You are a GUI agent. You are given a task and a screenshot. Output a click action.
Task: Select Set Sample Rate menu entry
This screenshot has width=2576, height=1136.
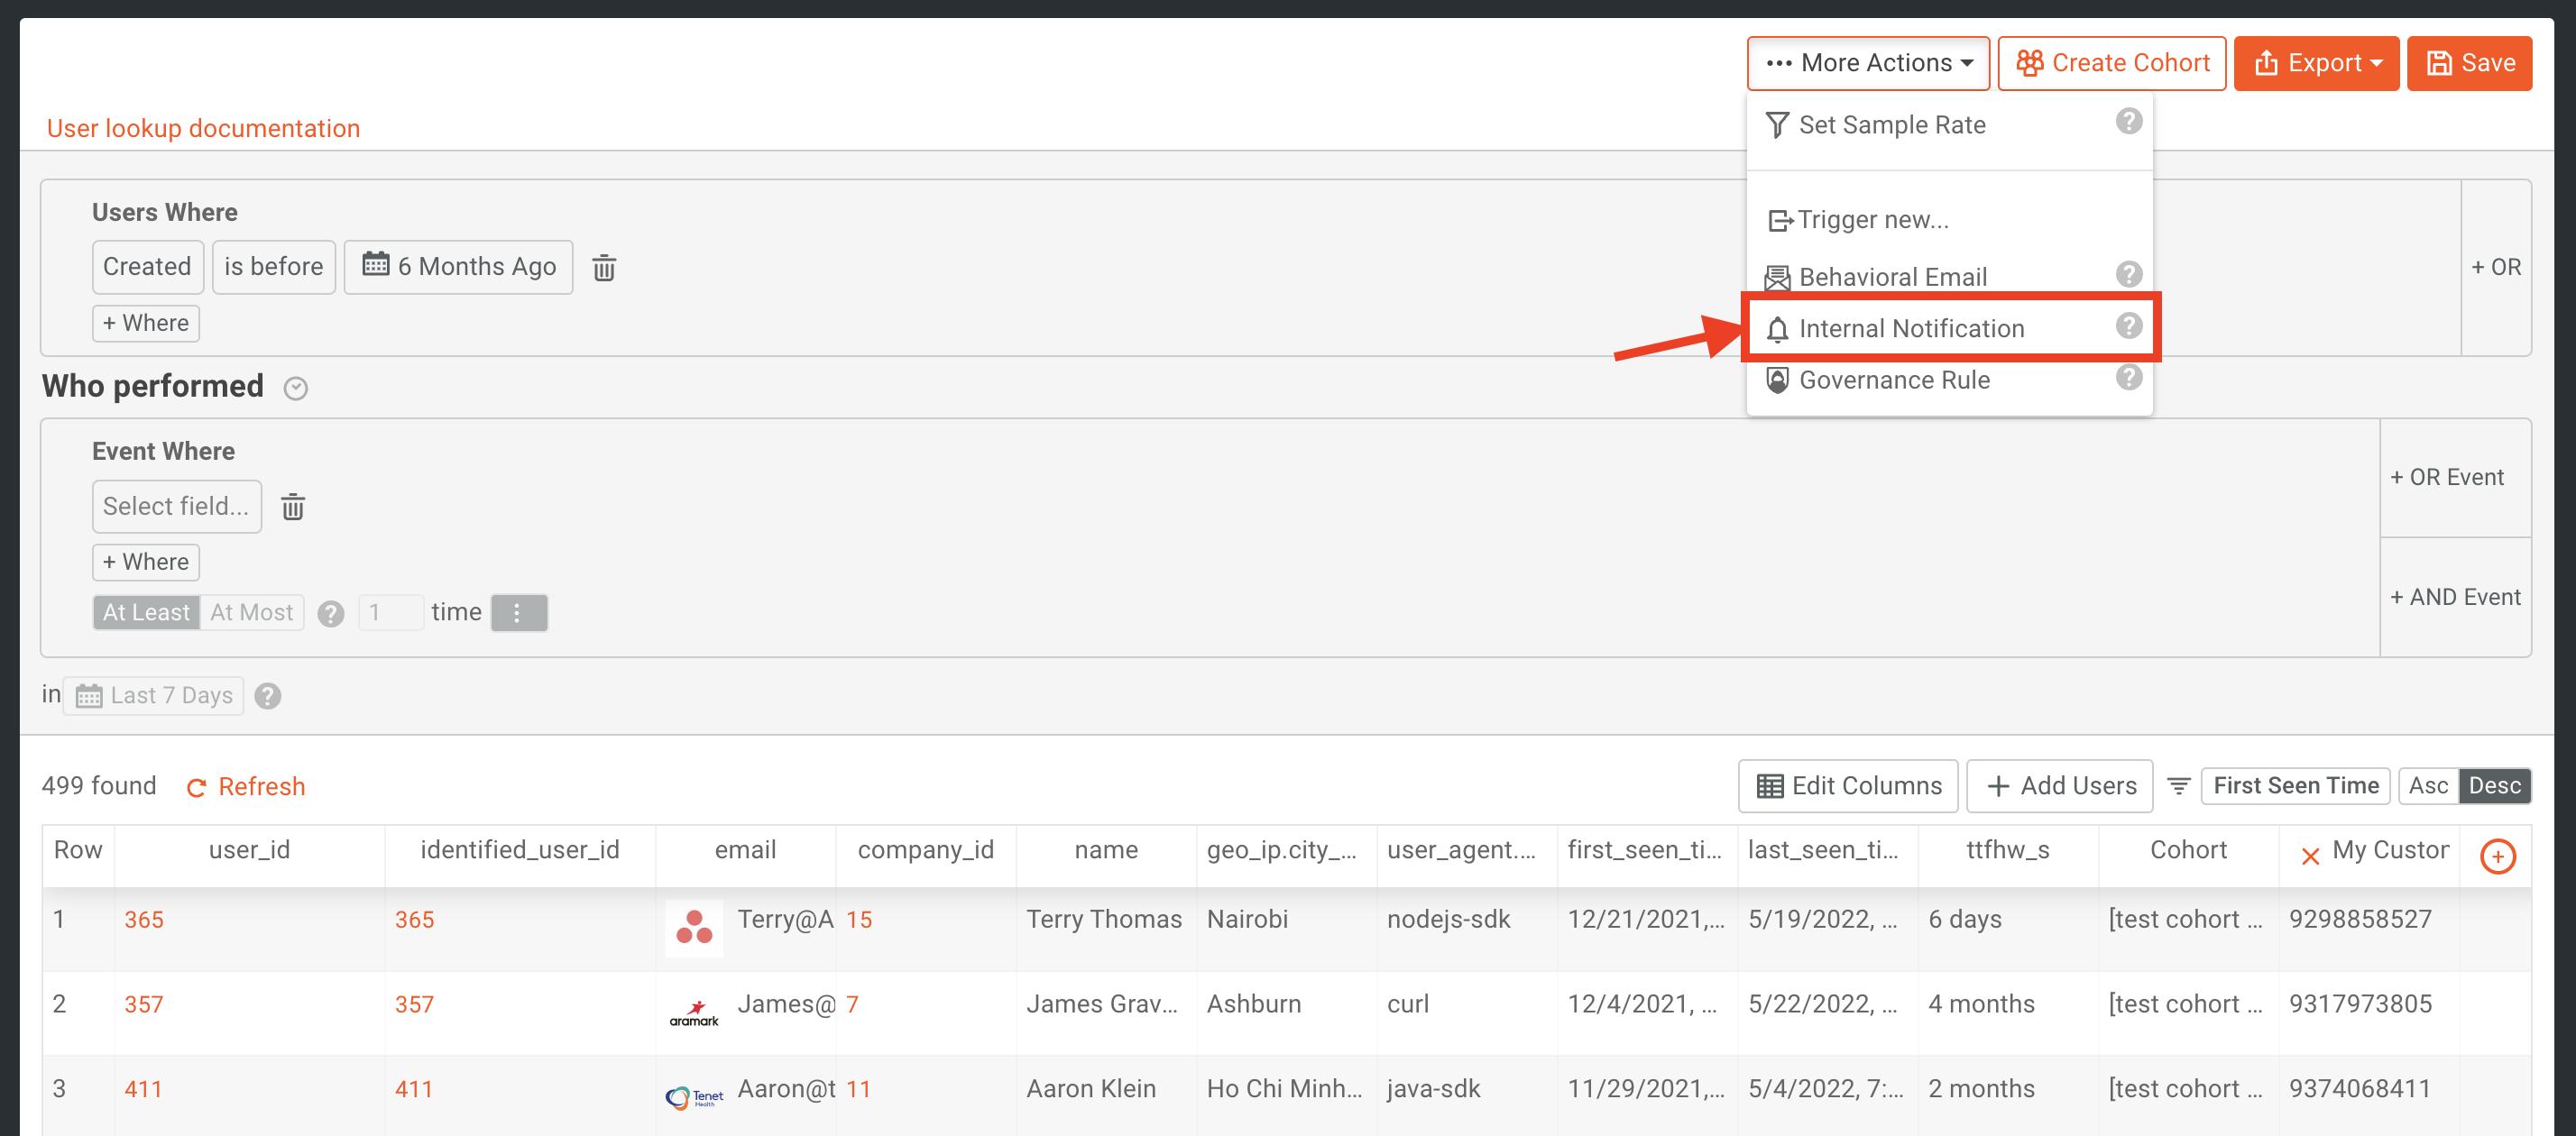(1948, 125)
